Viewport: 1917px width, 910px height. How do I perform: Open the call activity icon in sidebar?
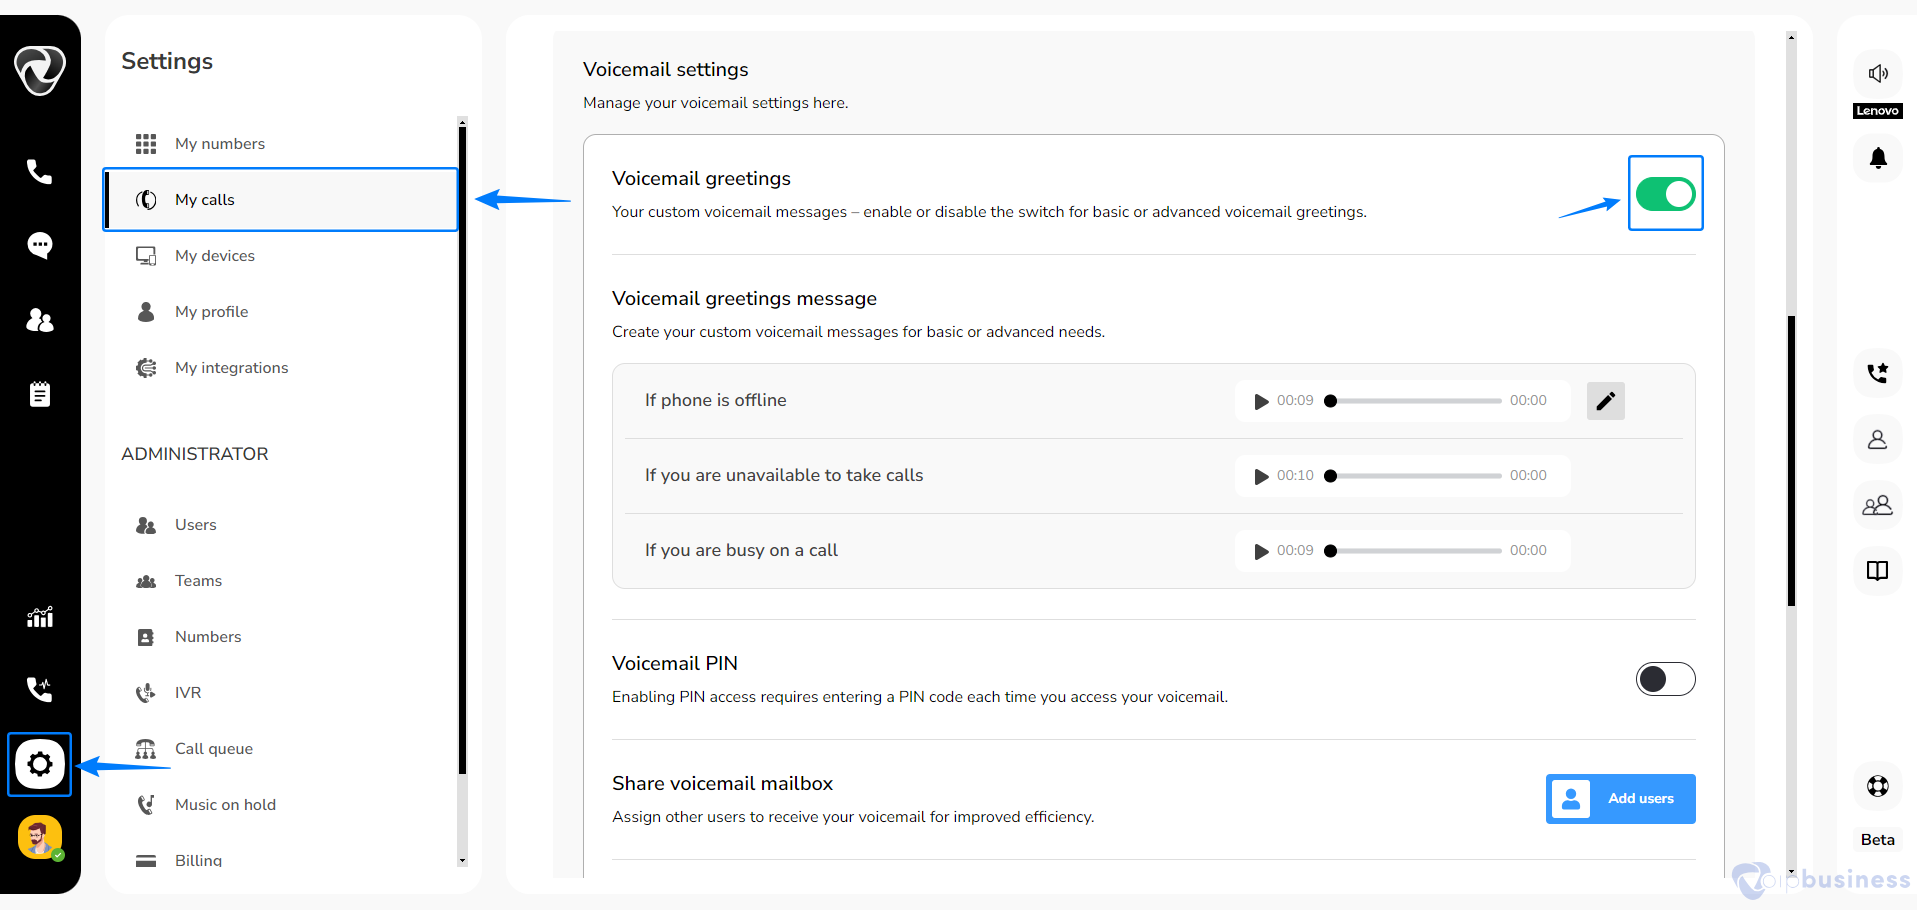pos(39,689)
